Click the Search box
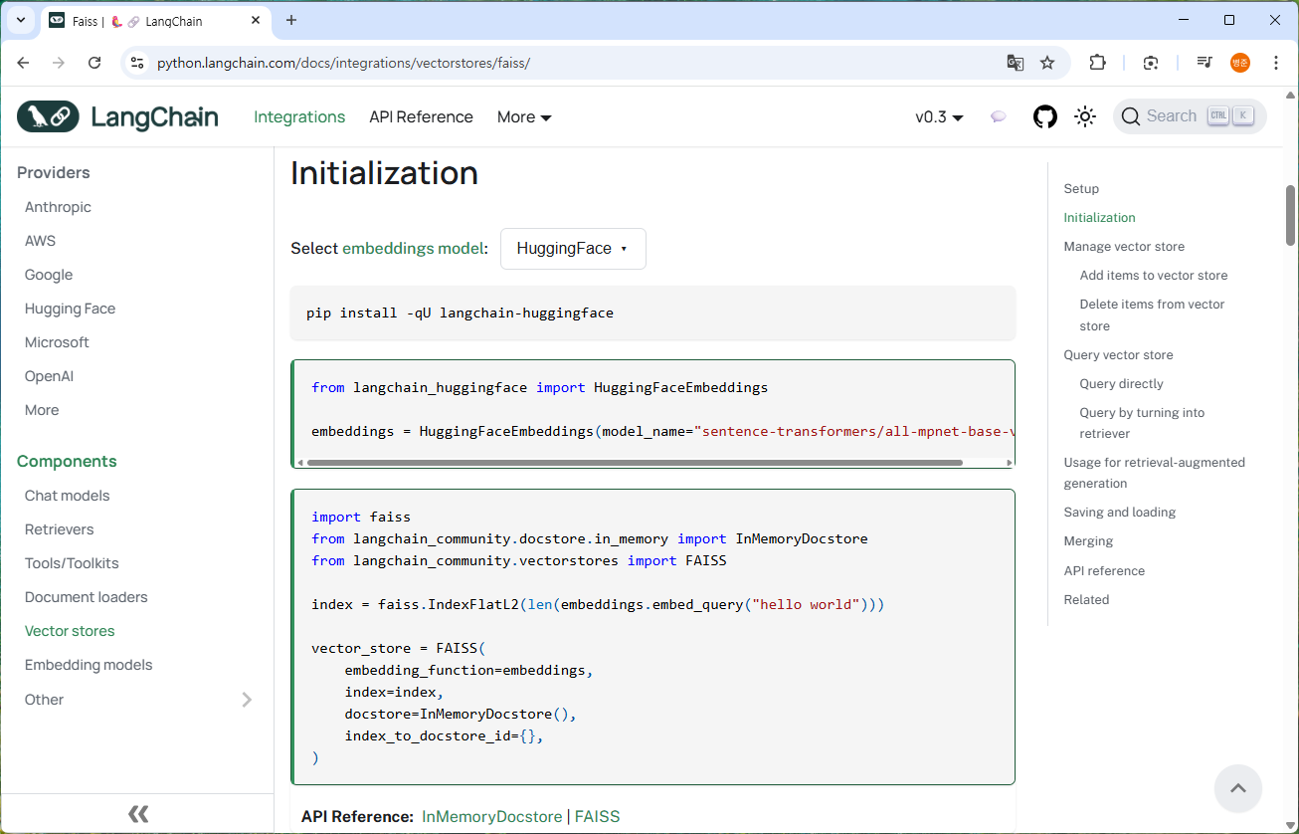The image size is (1299, 834). coord(1189,117)
